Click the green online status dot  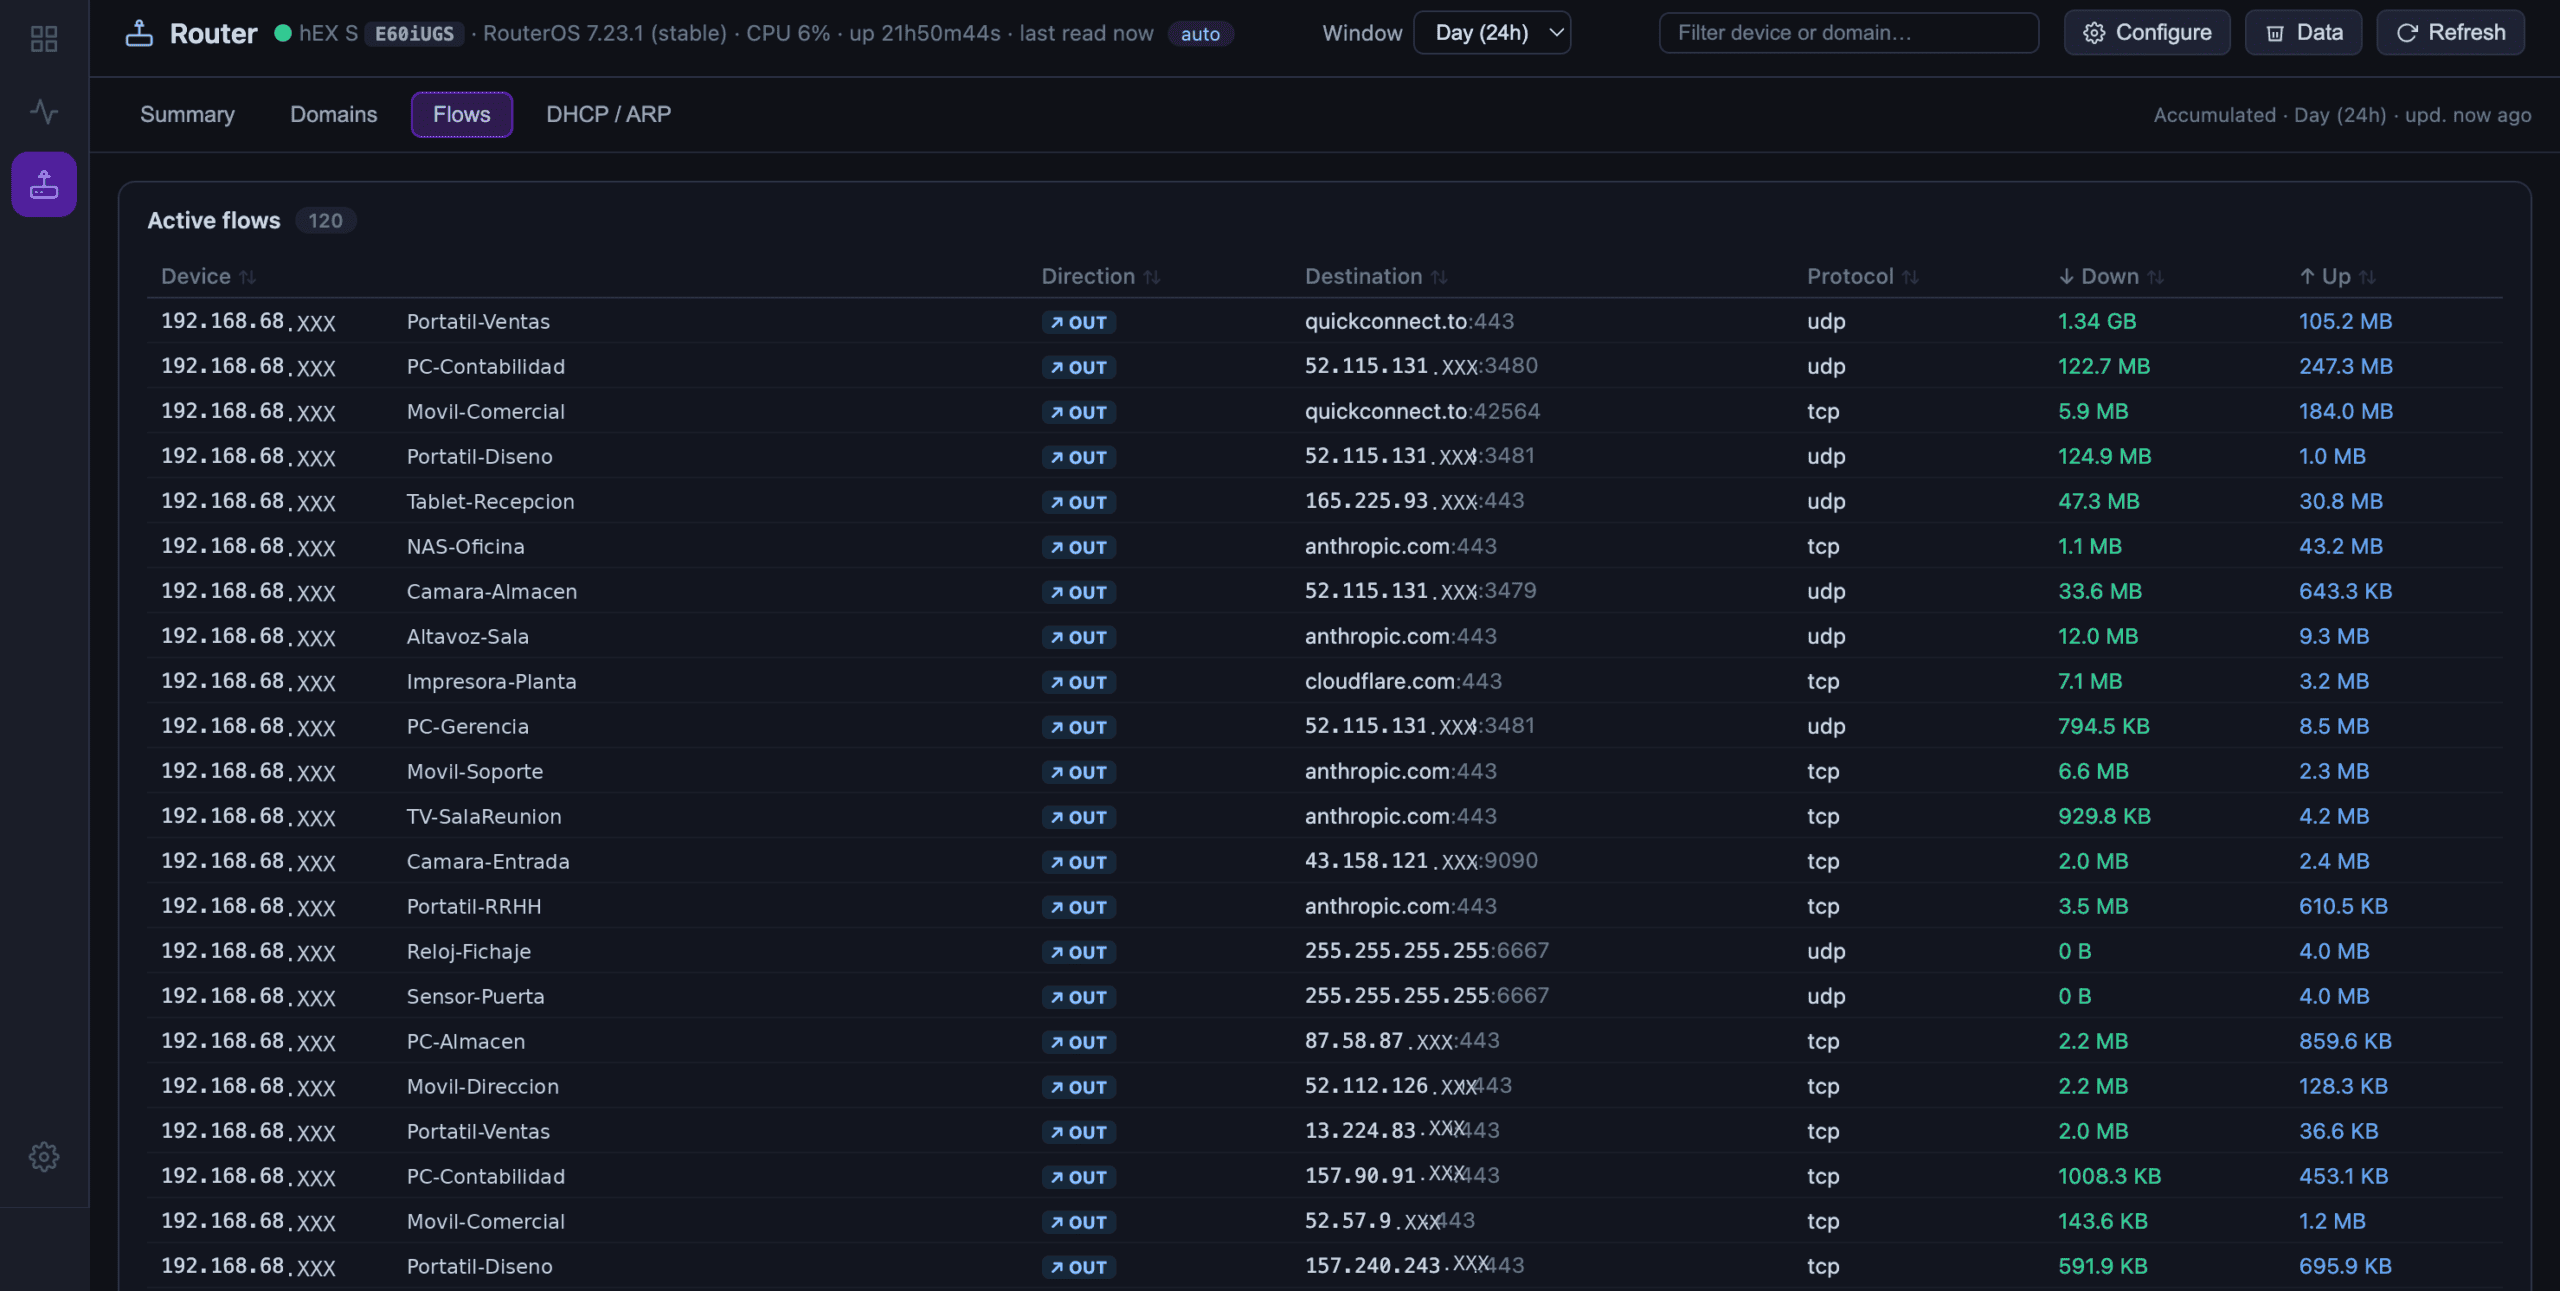[x=283, y=33]
